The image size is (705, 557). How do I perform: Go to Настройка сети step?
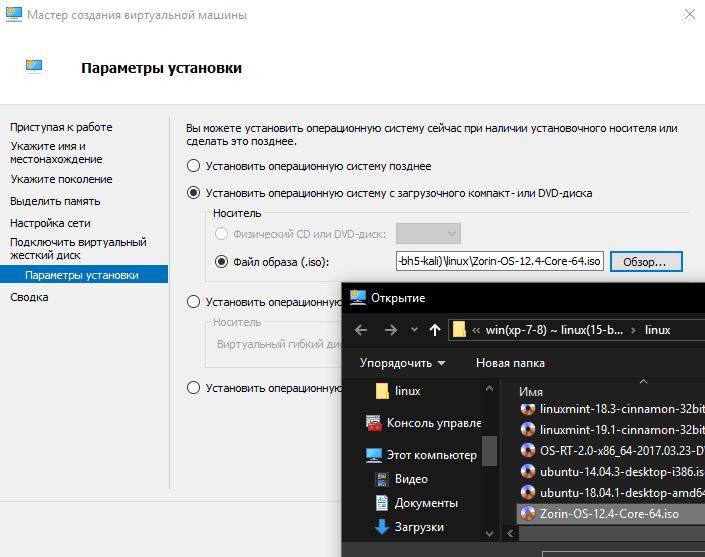click(50, 223)
